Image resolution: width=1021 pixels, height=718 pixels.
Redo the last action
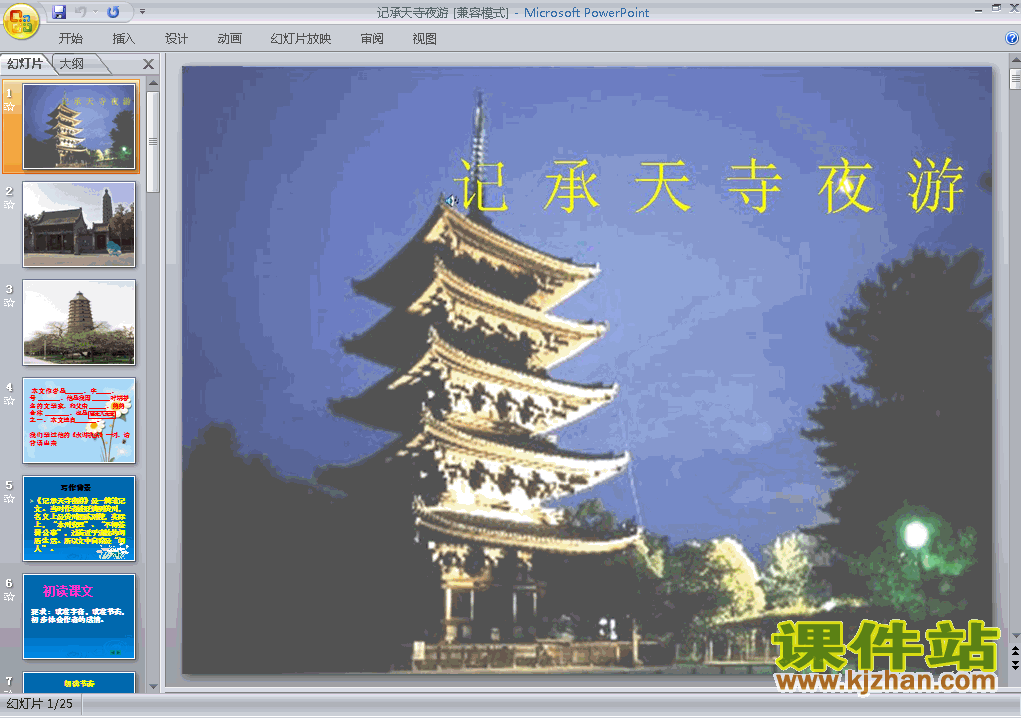click(113, 12)
